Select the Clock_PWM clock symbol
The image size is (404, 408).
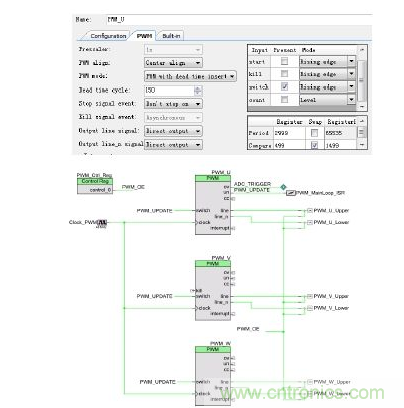pyautogui.click(x=102, y=223)
